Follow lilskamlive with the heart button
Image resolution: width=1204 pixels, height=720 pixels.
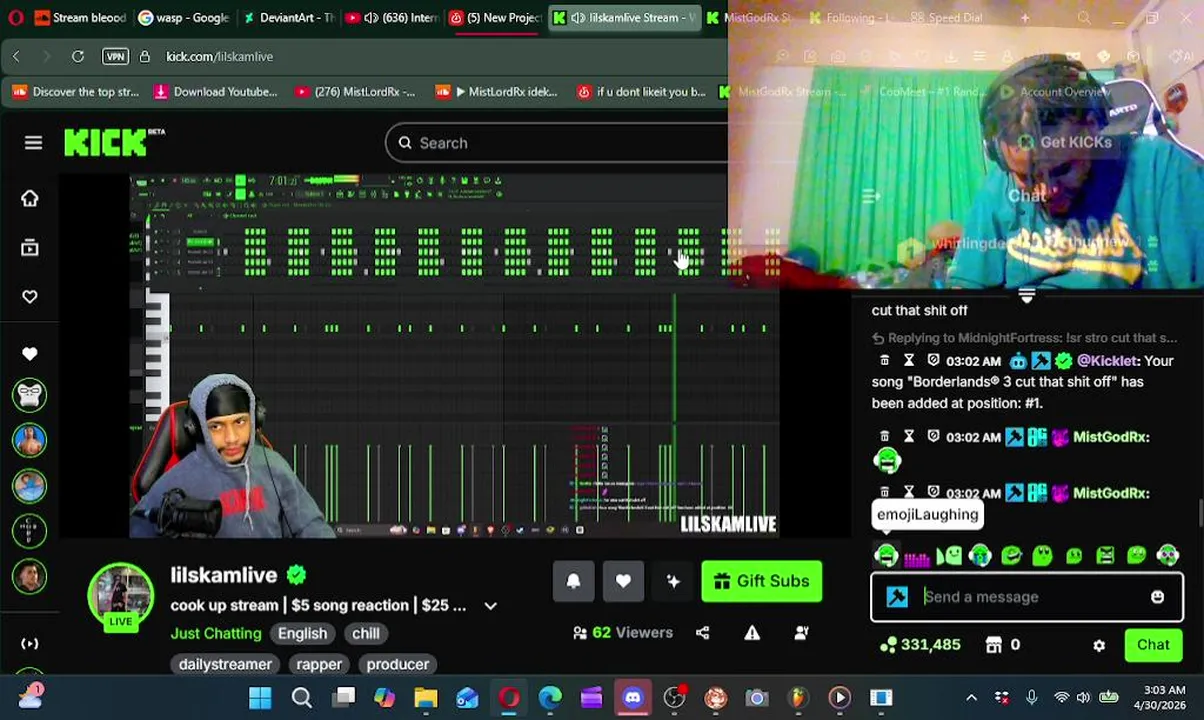623,581
